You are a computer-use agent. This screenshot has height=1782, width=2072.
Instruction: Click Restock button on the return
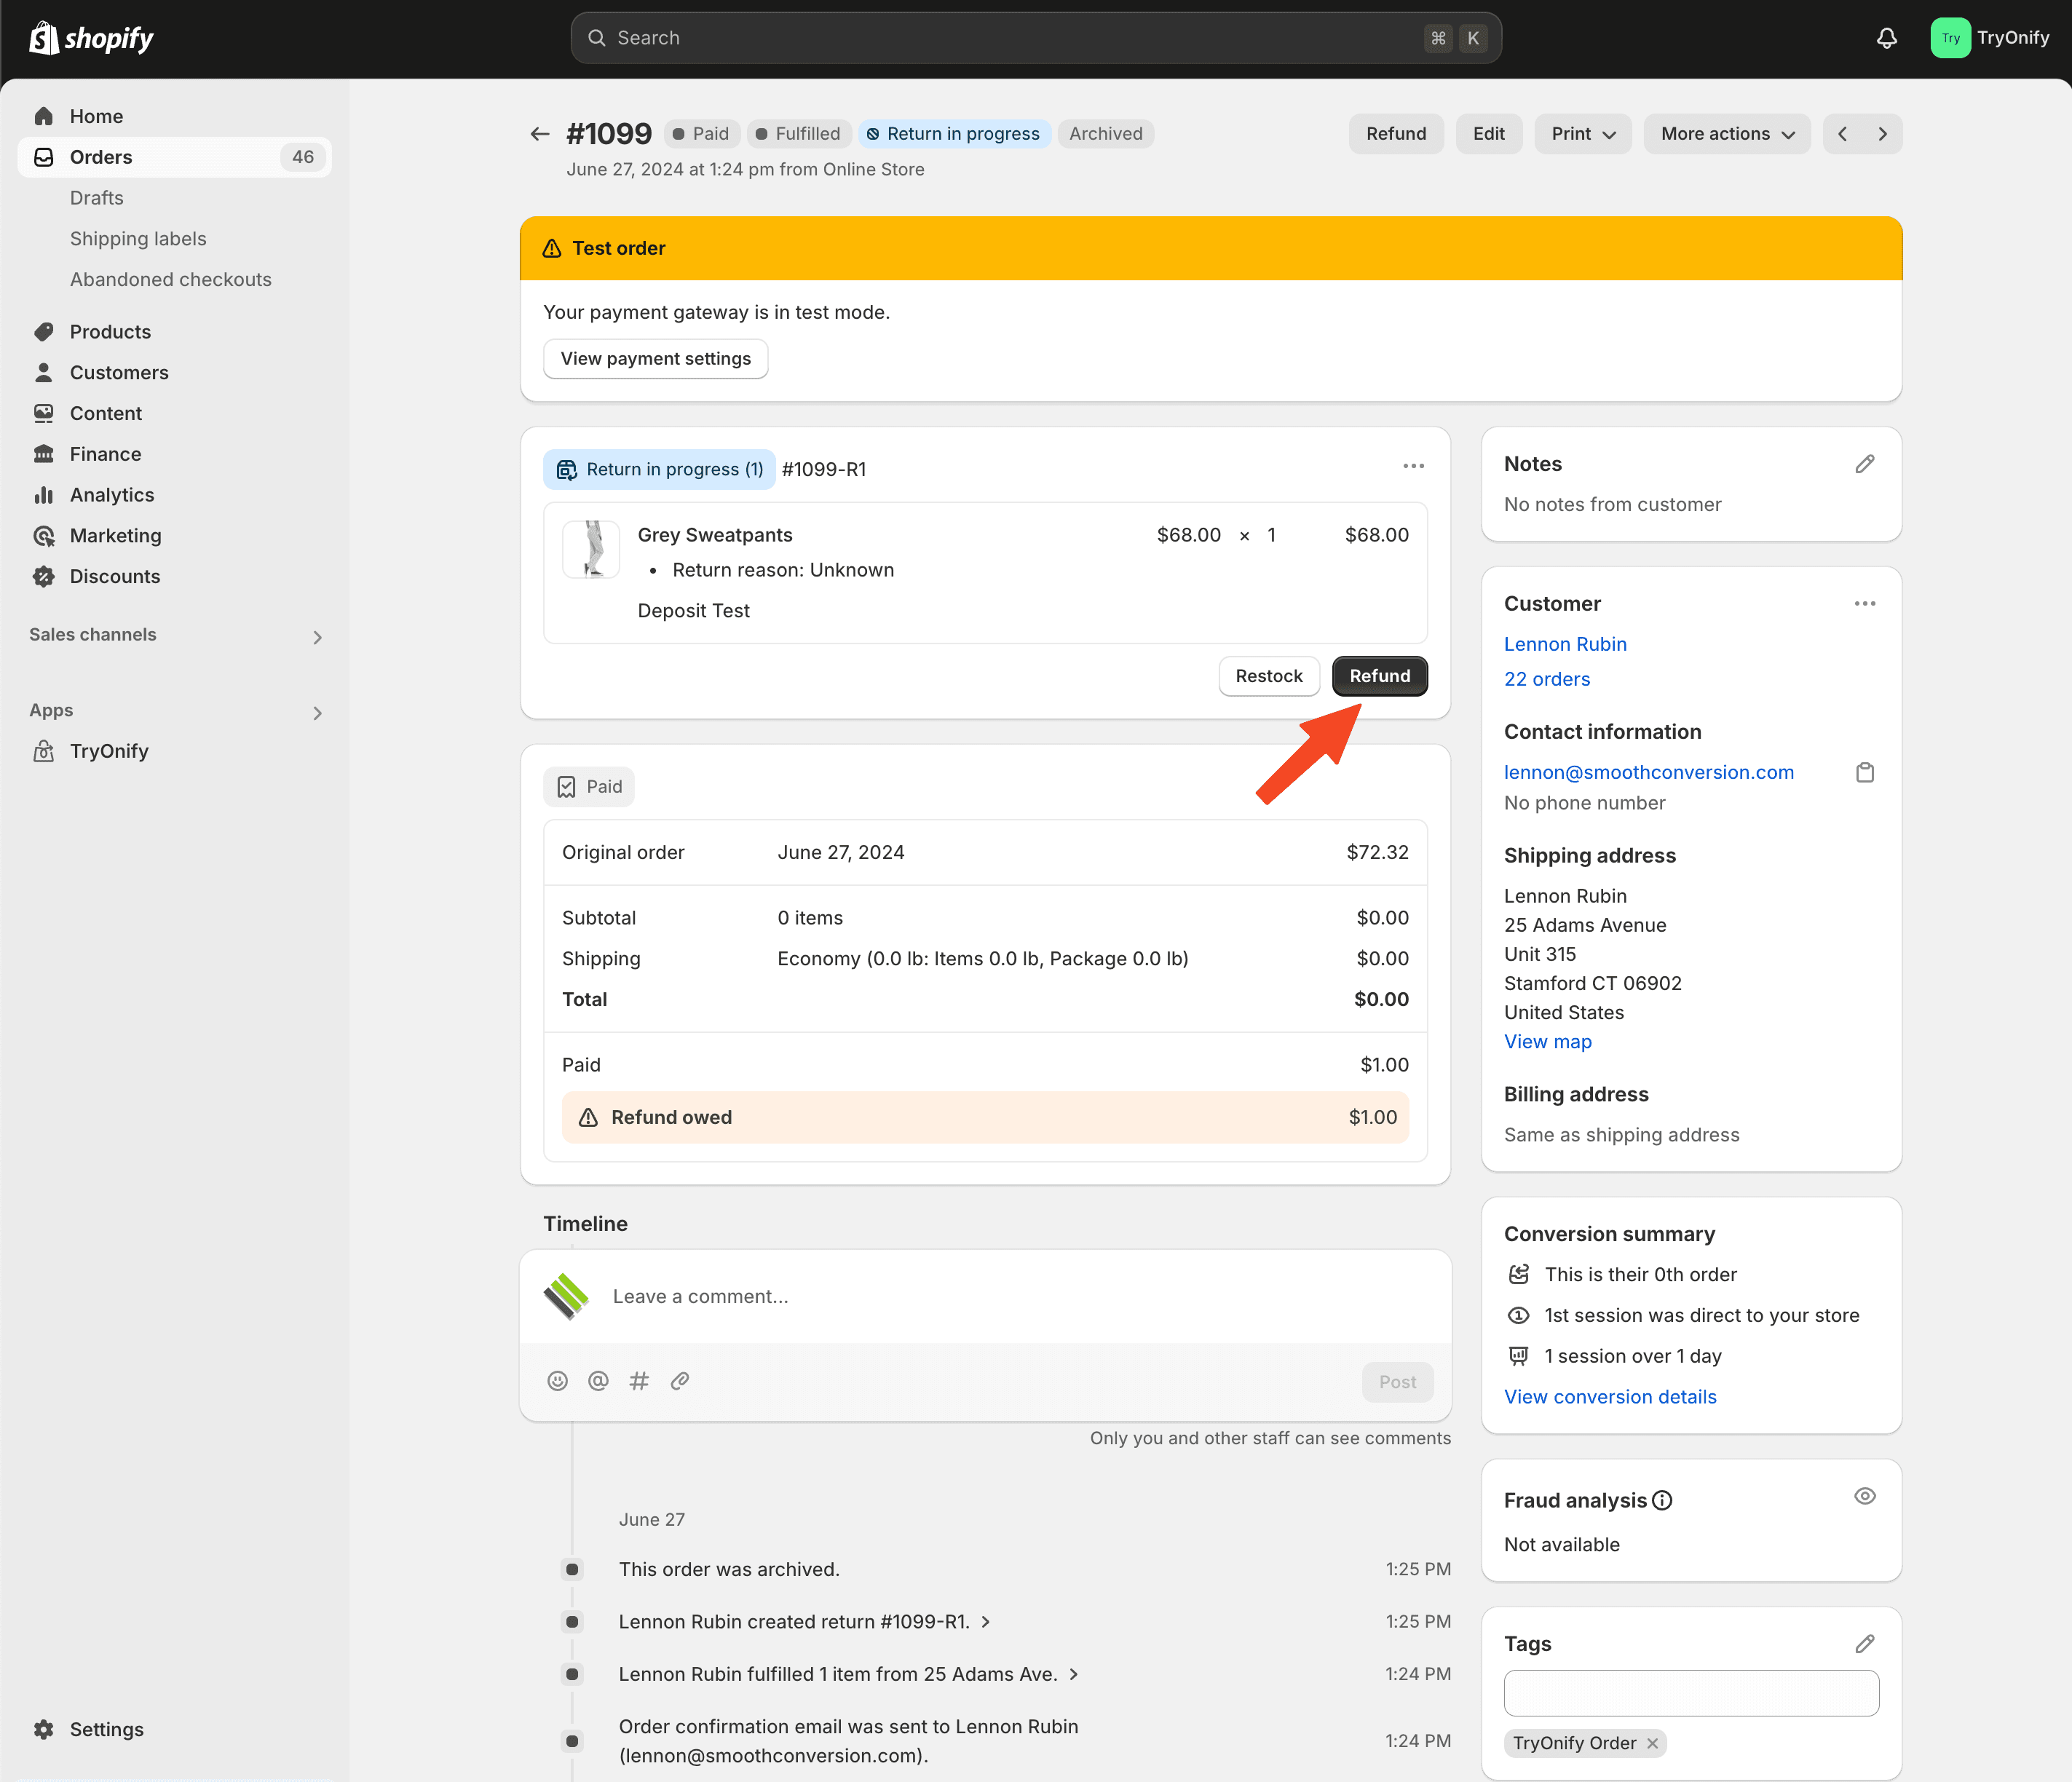[x=1269, y=676]
